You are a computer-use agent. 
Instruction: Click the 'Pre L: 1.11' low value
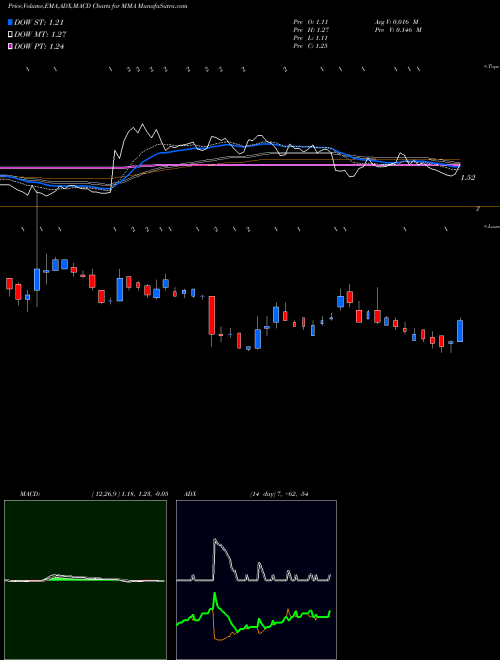(x=311, y=38)
